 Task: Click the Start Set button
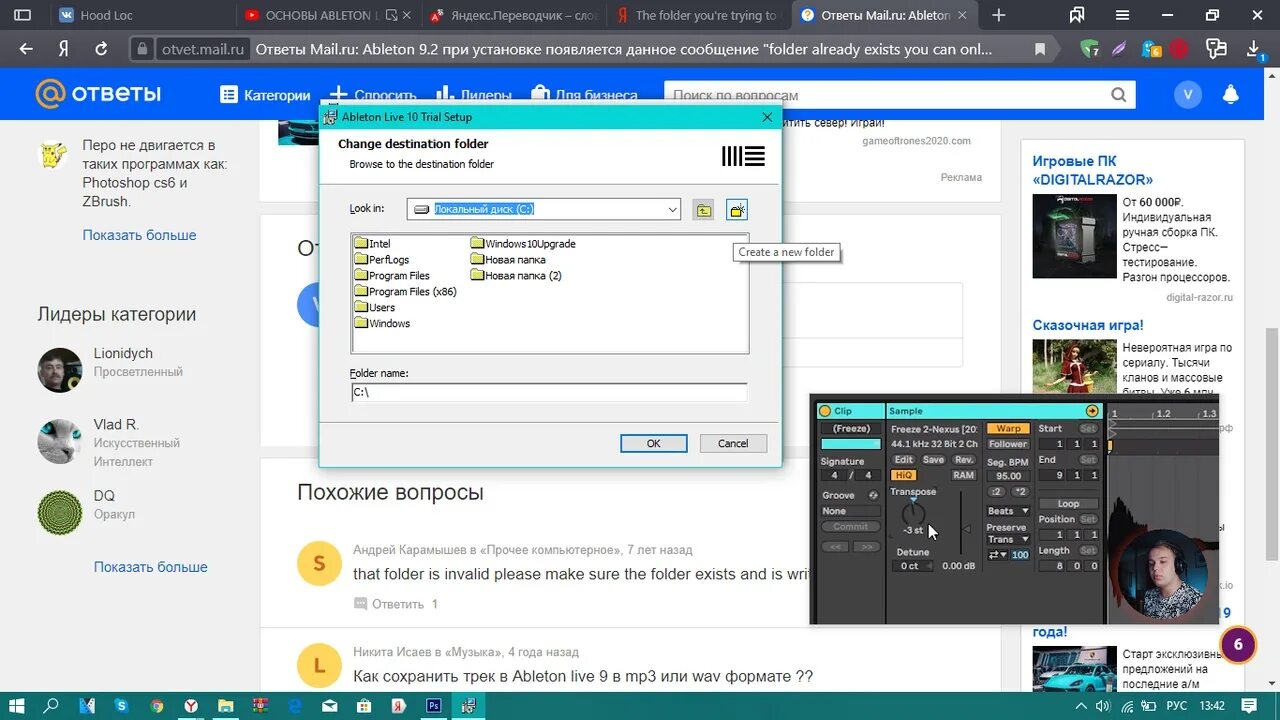click(x=1088, y=429)
